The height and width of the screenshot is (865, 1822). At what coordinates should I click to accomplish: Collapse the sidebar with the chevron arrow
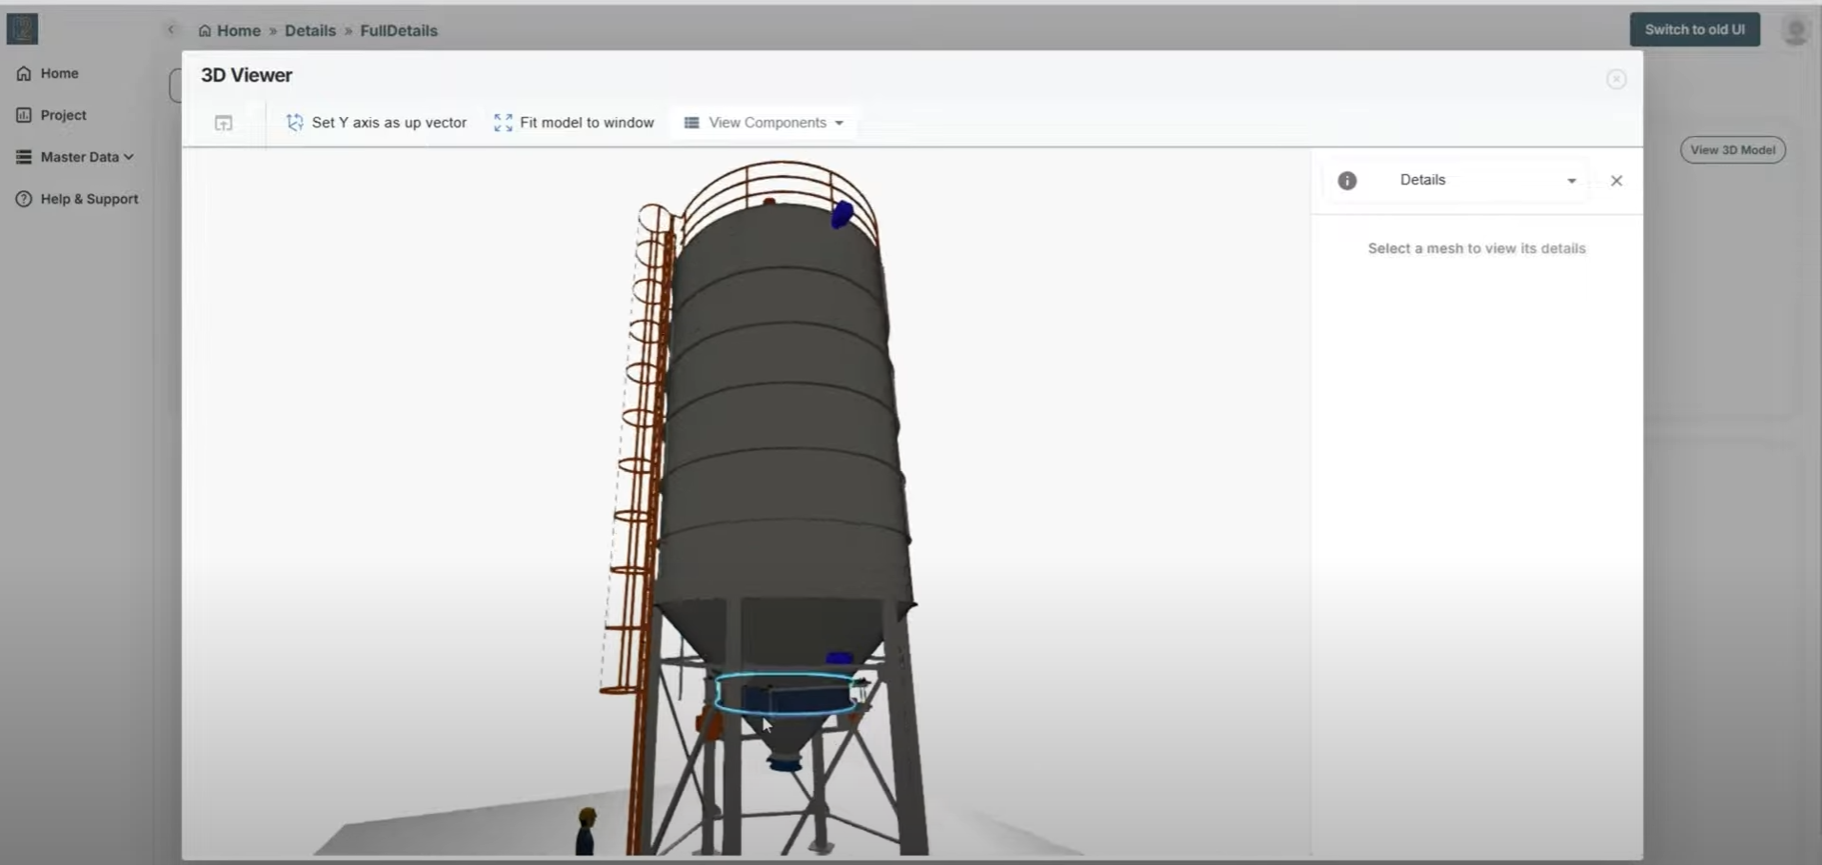pos(171,30)
